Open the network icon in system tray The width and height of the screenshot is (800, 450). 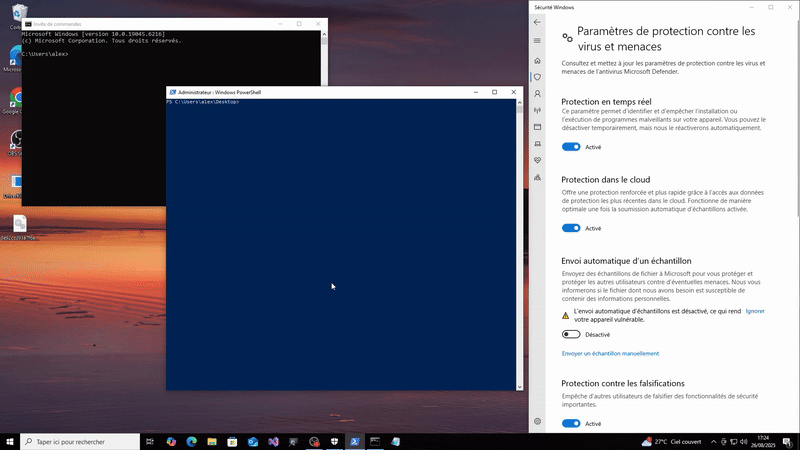734,442
